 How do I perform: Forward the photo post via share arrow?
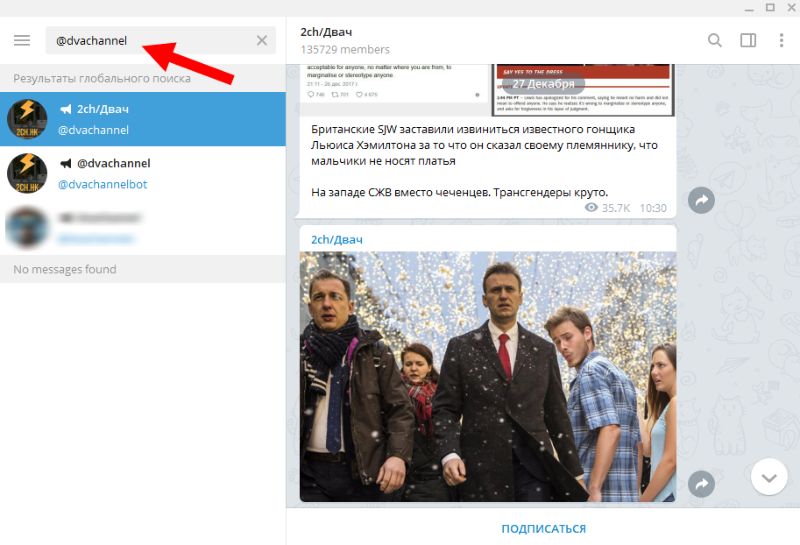click(x=701, y=484)
